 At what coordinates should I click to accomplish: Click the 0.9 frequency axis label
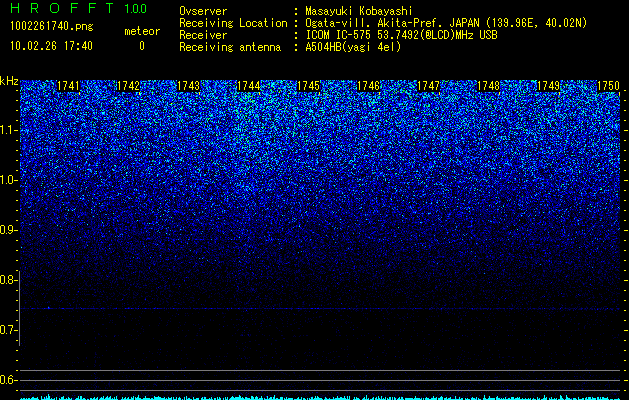tap(9, 230)
